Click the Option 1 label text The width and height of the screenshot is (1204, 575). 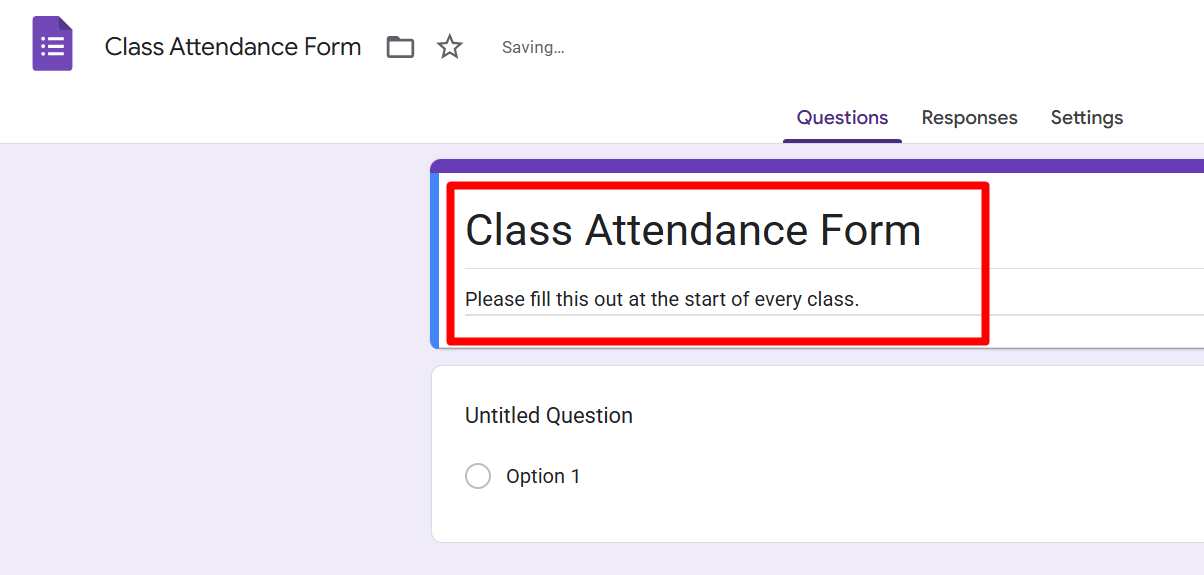click(543, 477)
